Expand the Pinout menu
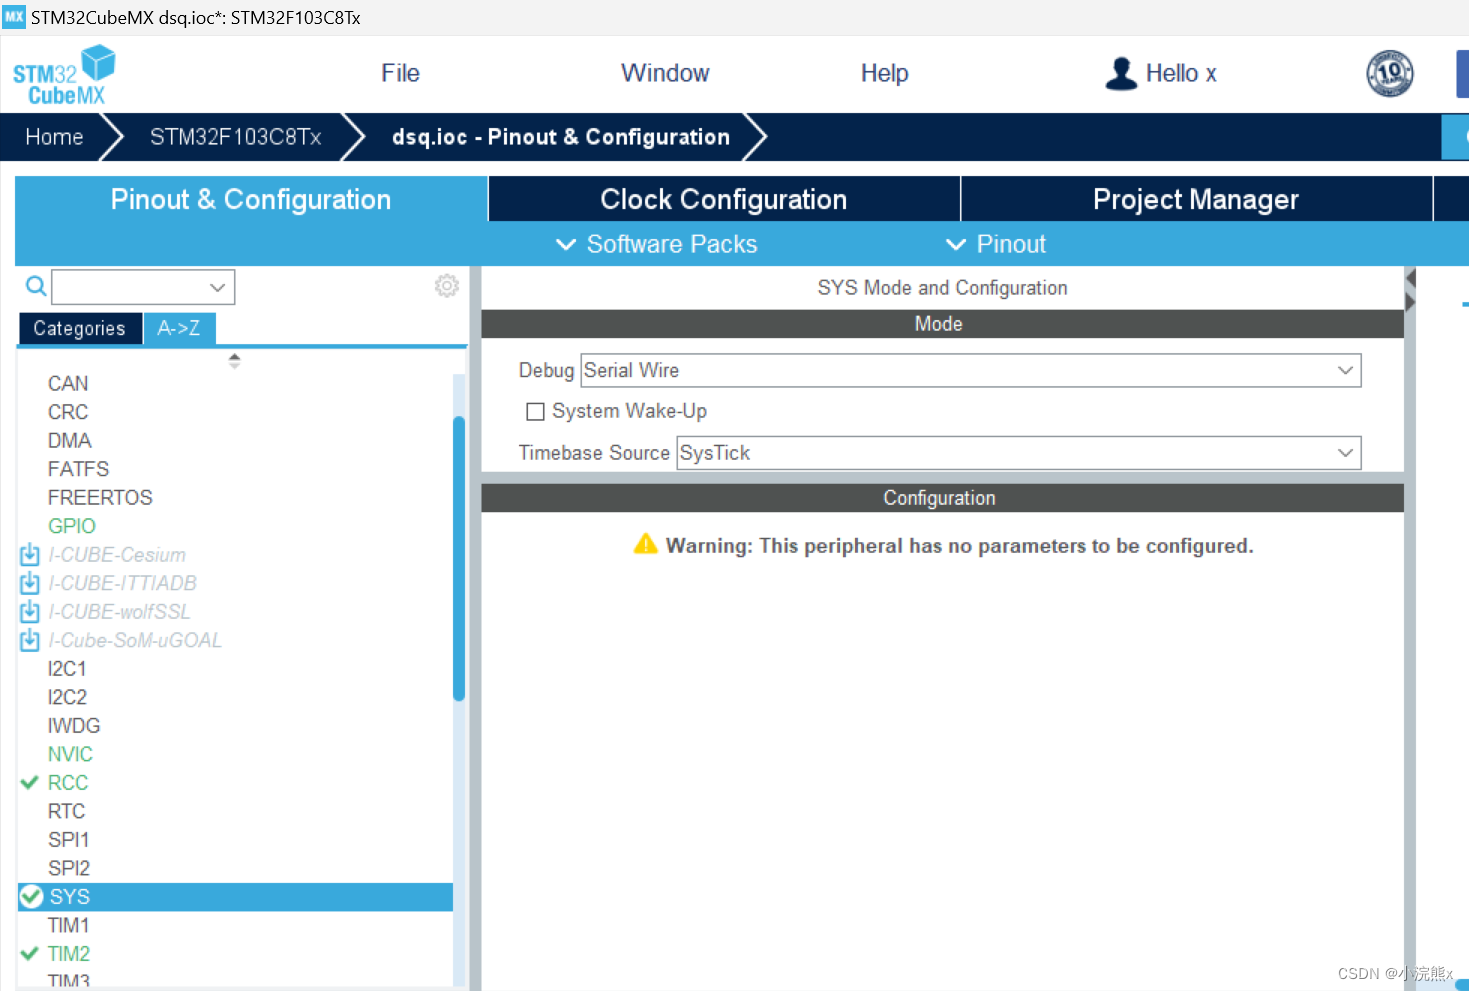Viewport: 1469px width, 991px height. coord(996,244)
